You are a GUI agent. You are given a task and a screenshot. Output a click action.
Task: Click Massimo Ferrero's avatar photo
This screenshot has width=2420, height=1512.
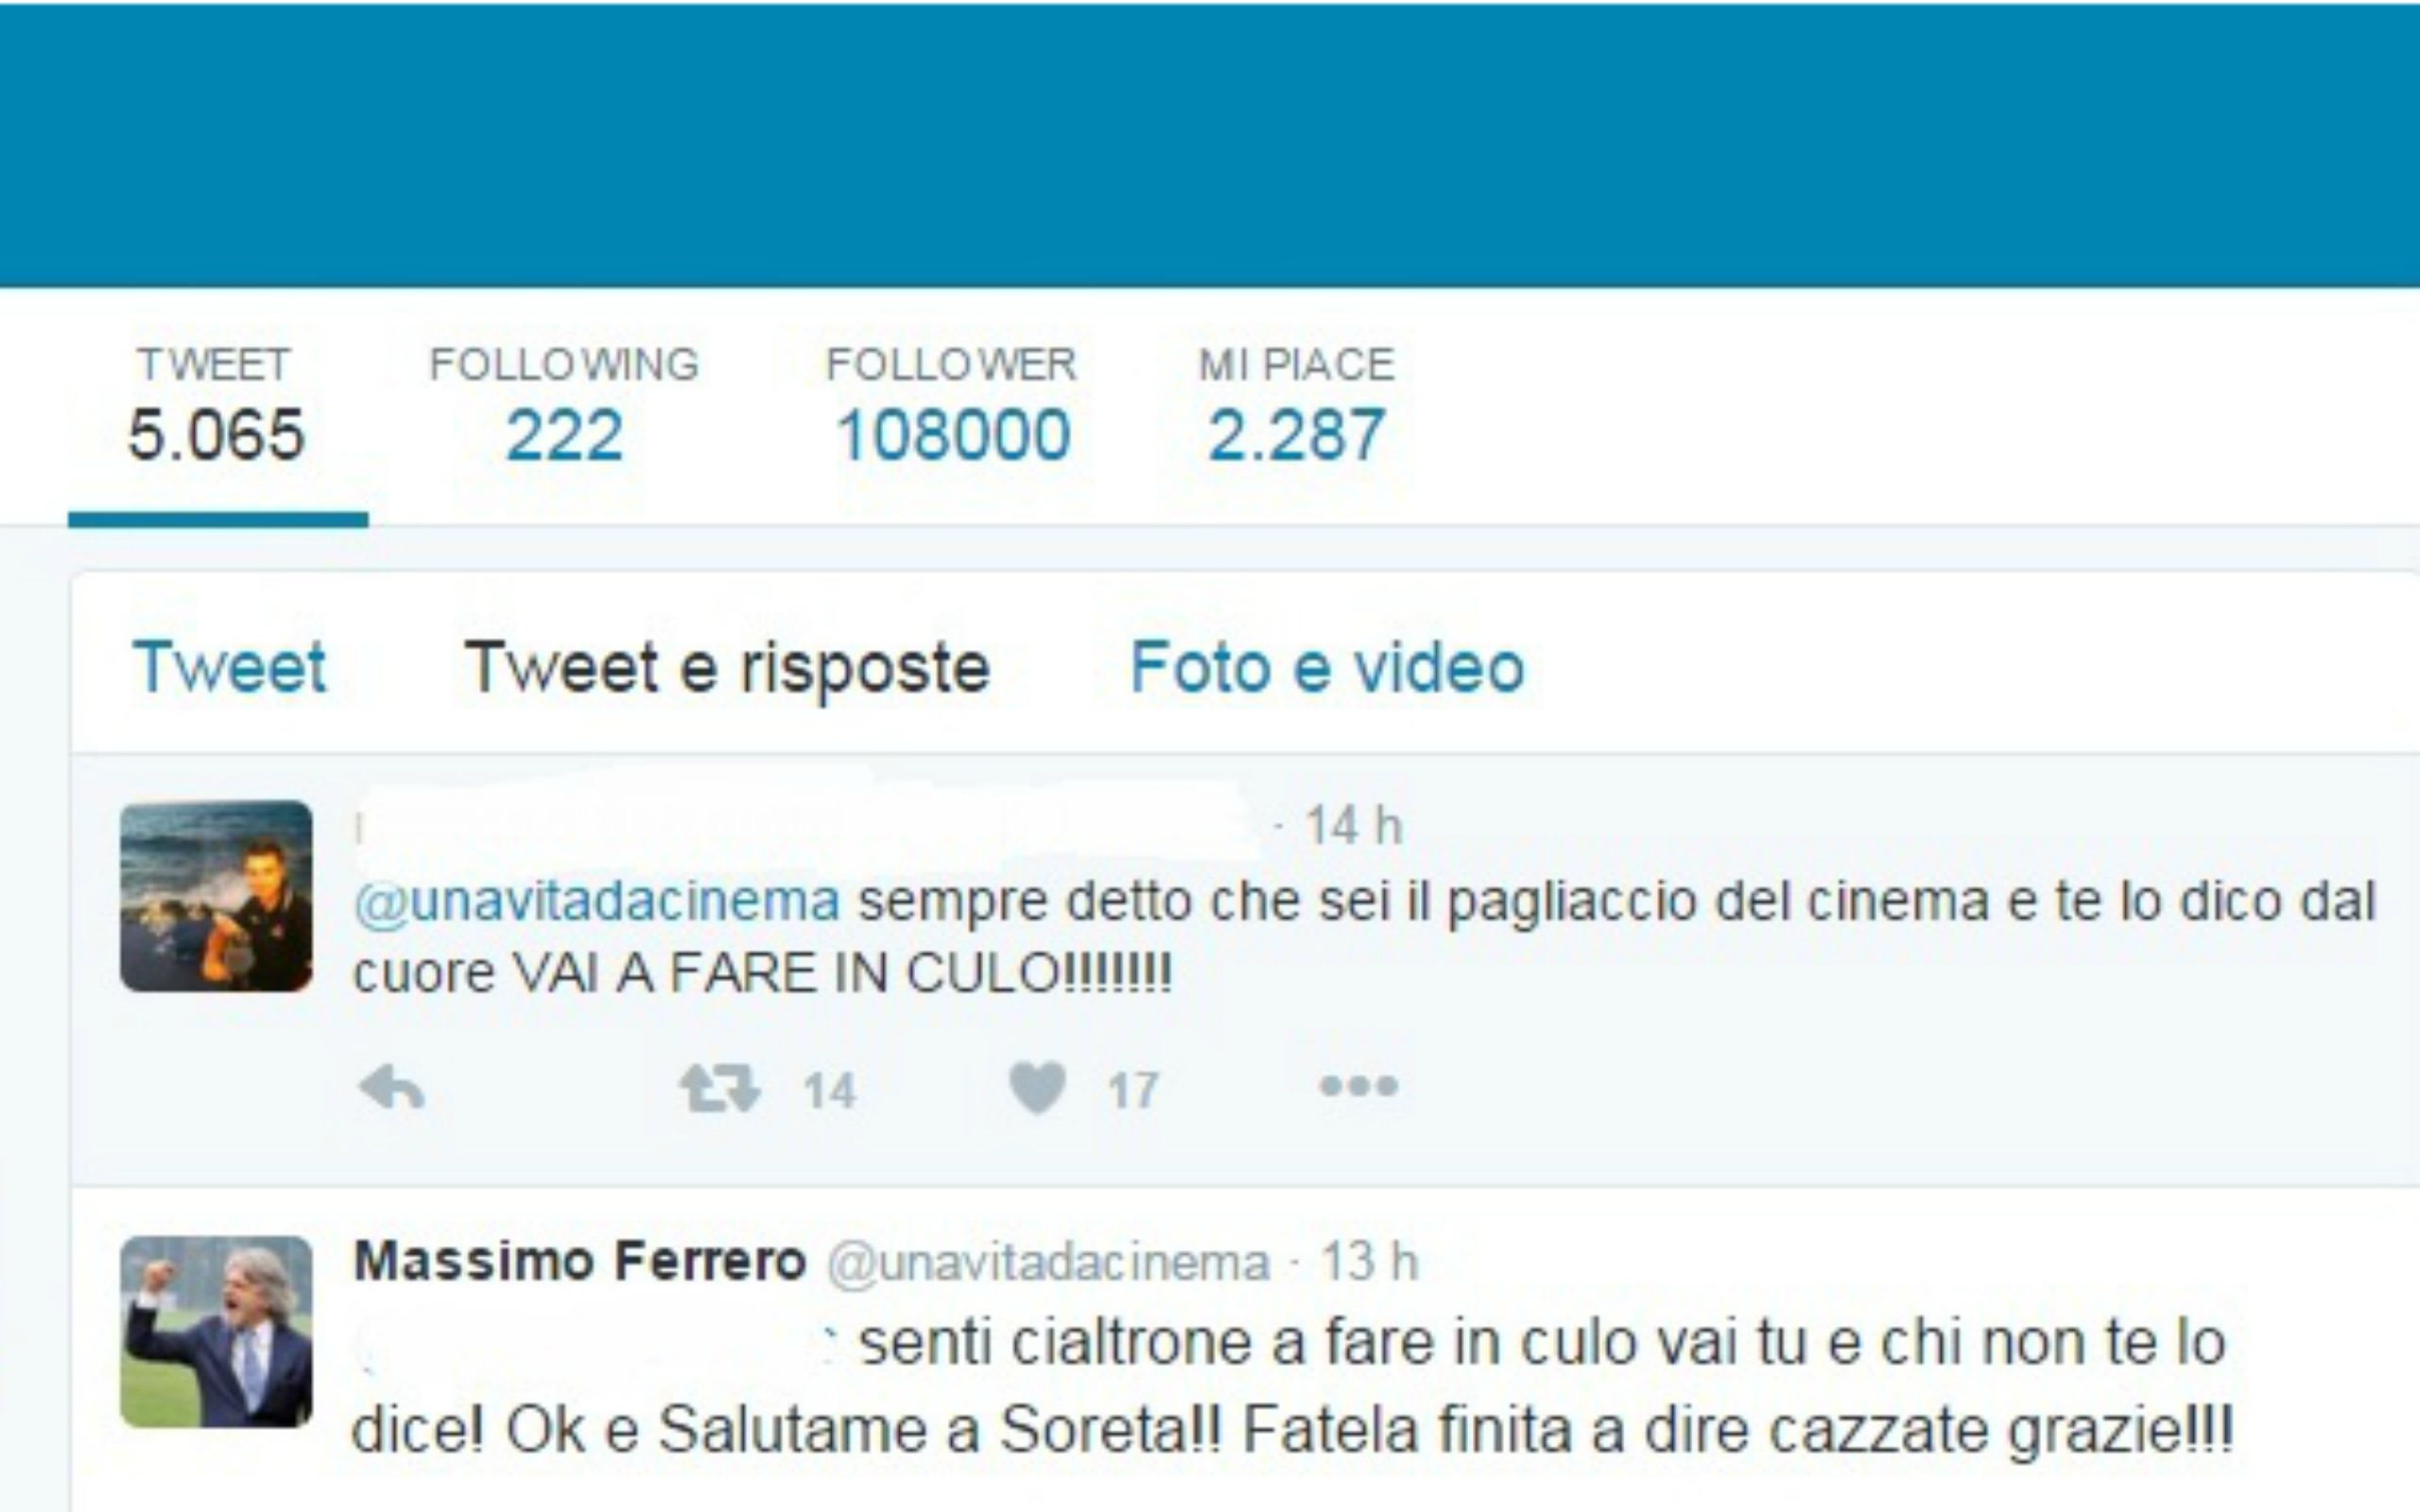(216, 1331)
